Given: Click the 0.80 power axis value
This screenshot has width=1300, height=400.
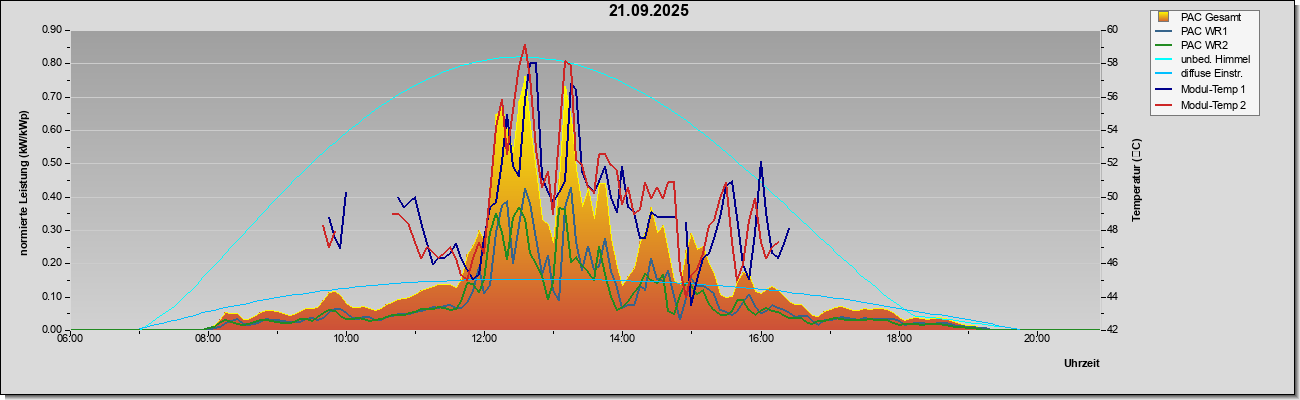Looking at the screenshot, I should coord(53,63).
